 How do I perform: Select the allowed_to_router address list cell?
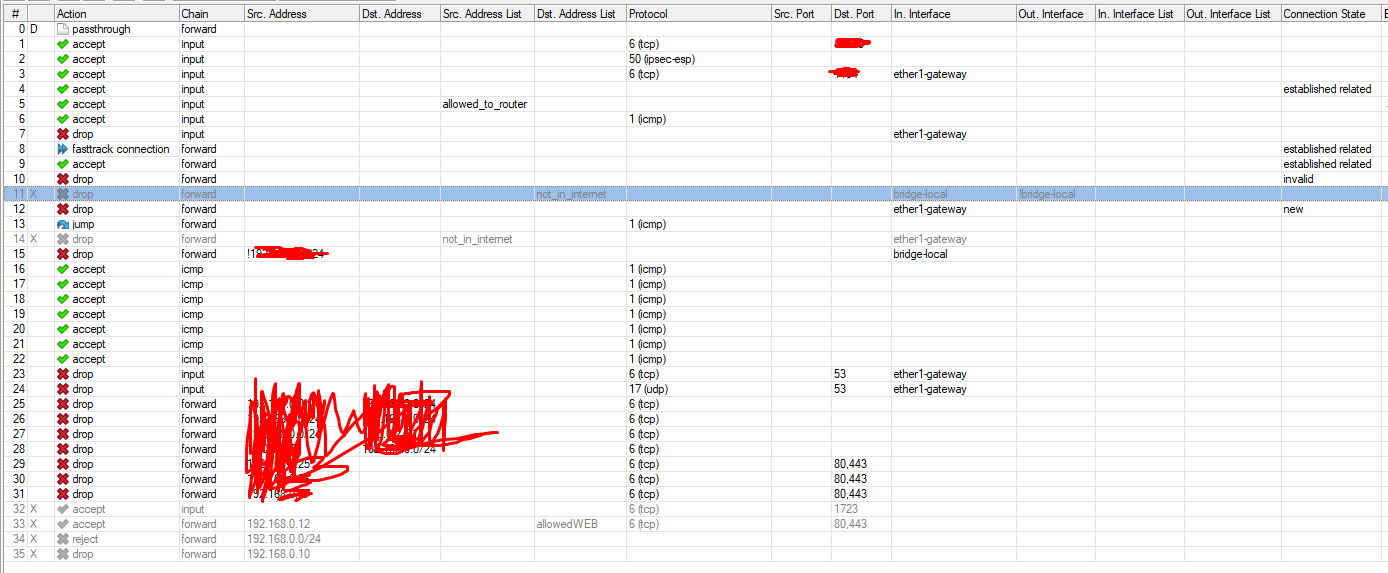484,104
